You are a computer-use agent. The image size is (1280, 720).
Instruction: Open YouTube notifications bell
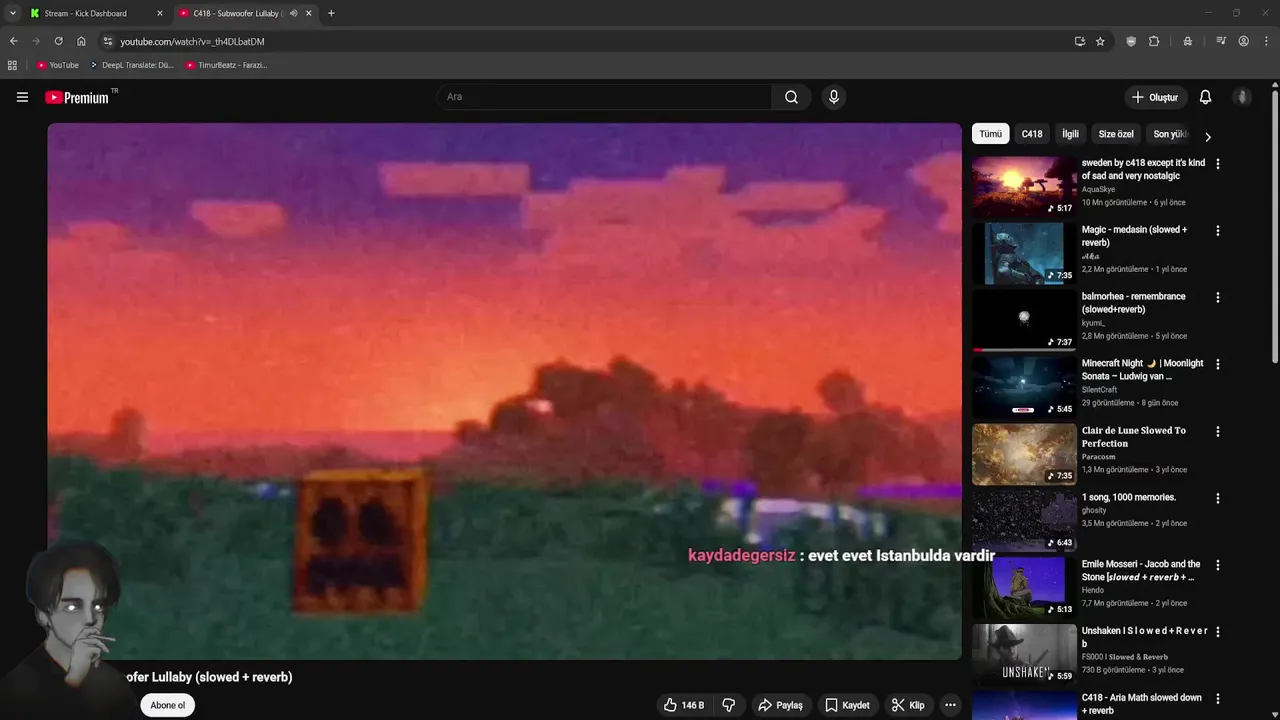tap(1205, 97)
